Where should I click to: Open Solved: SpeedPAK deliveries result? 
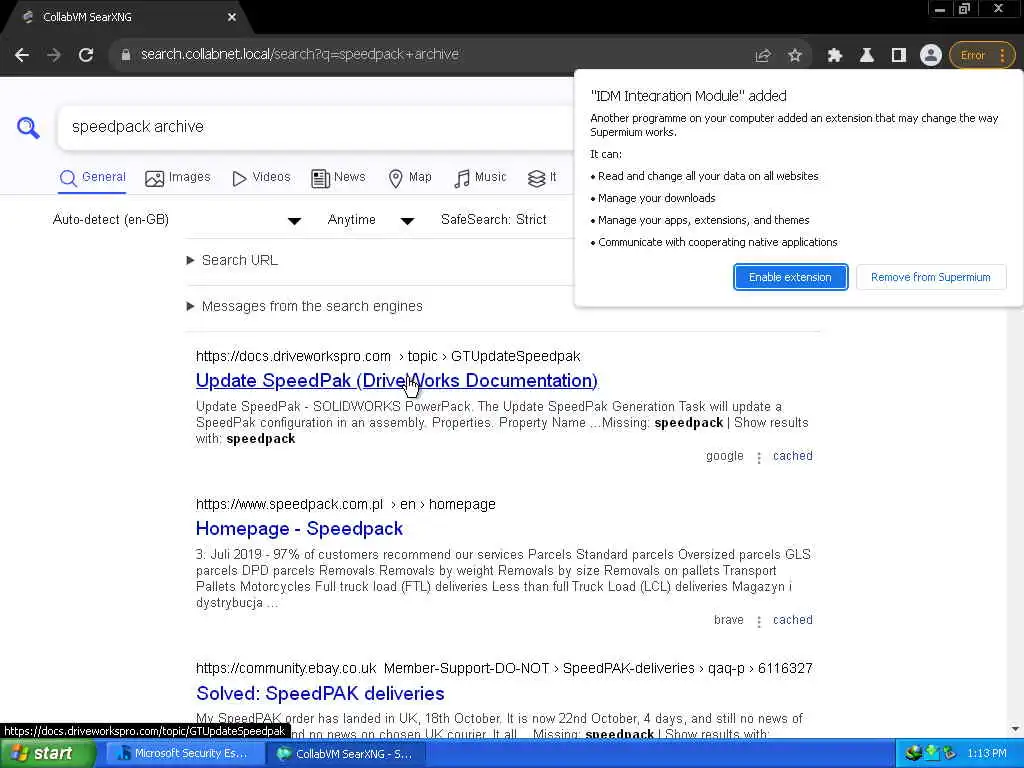click(320, 694)
